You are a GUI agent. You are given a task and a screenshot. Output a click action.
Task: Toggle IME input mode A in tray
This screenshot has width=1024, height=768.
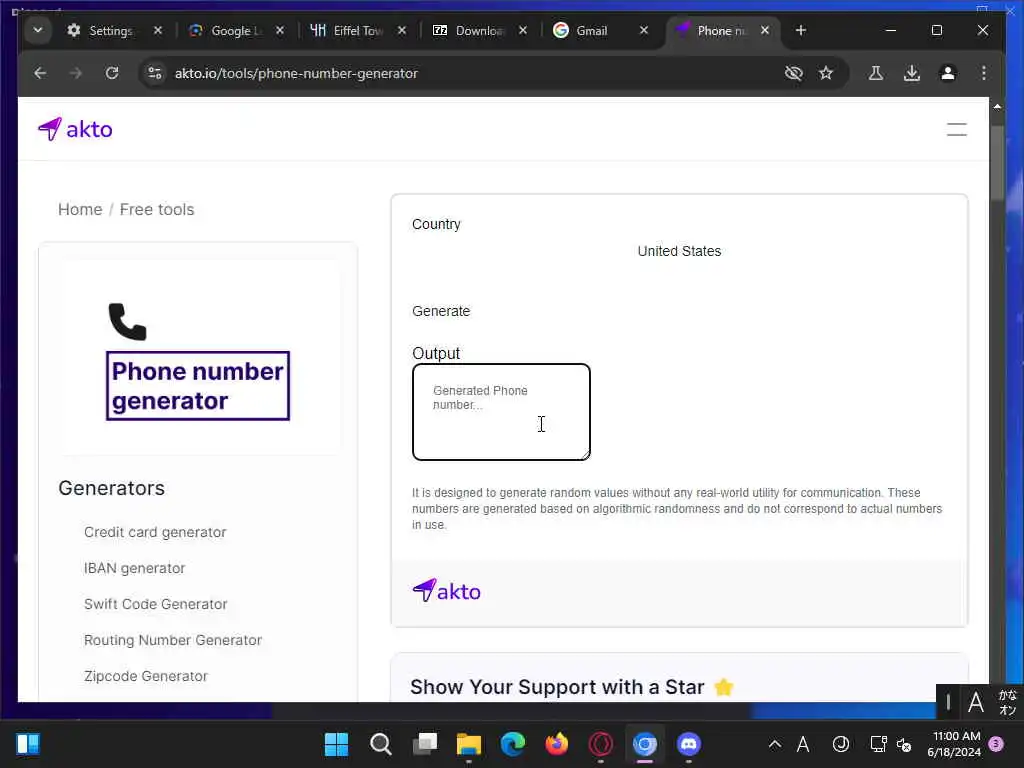803,744
